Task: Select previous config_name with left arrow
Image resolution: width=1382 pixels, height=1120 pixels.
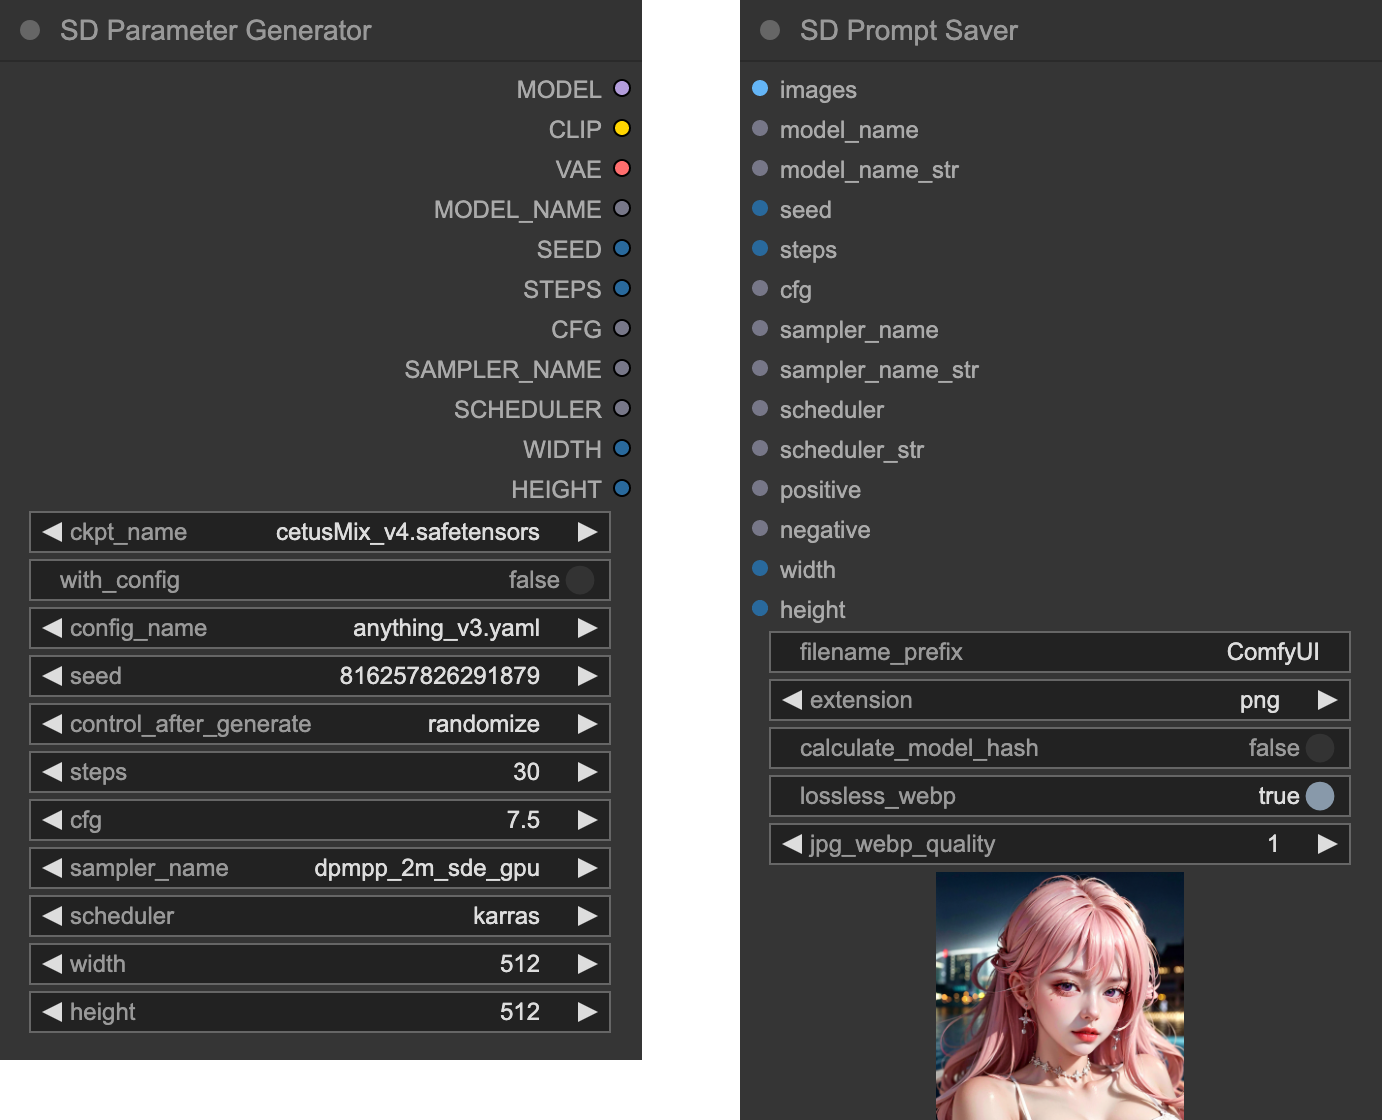Action: [x=52, y=628]
